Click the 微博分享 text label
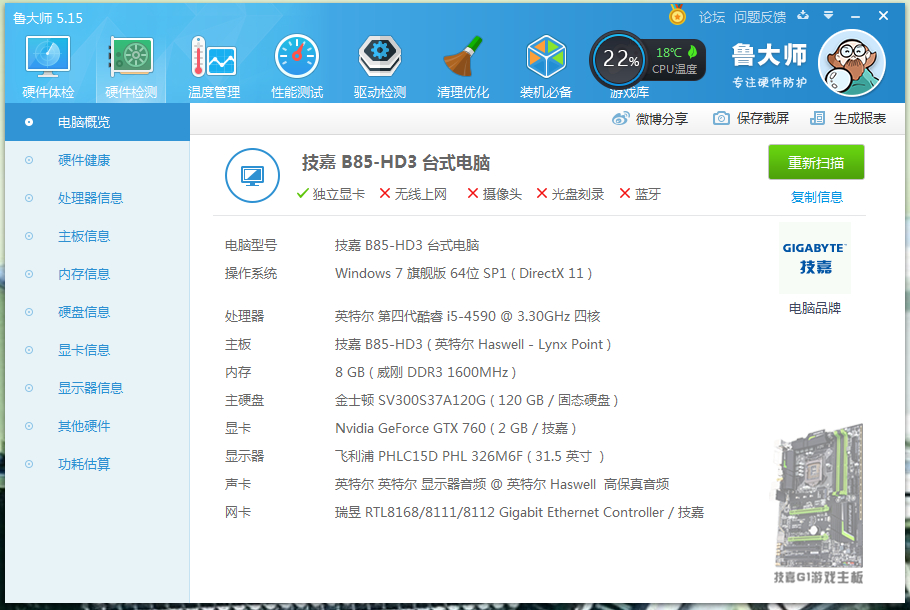 click(x=662, y=119)
